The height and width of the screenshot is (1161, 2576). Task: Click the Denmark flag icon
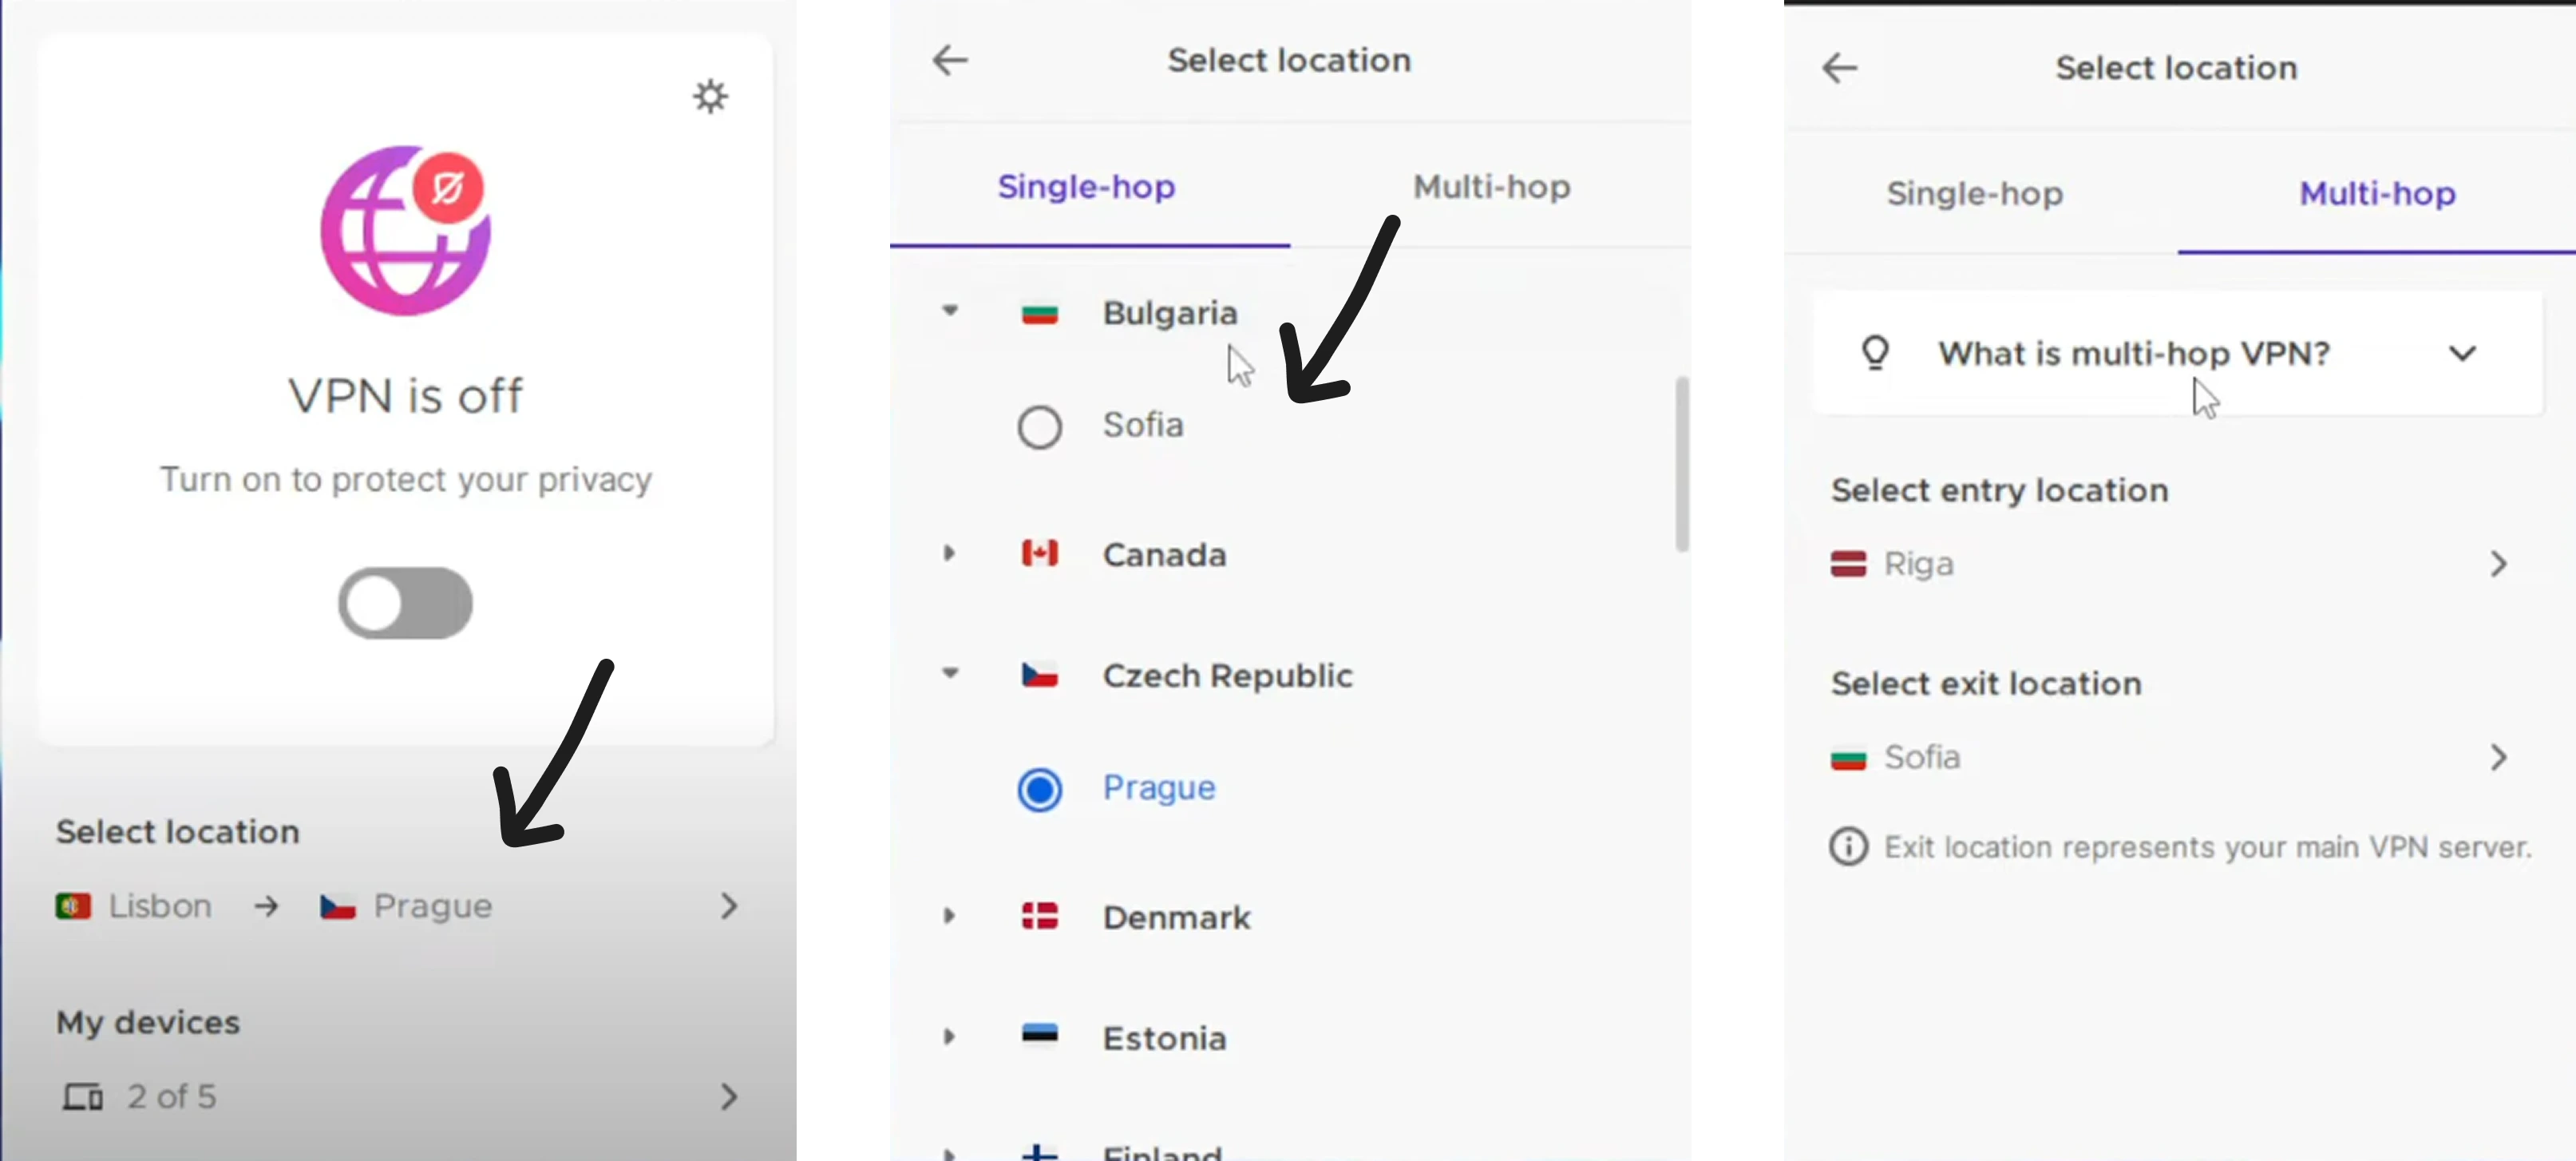[x=1039, y=916]
